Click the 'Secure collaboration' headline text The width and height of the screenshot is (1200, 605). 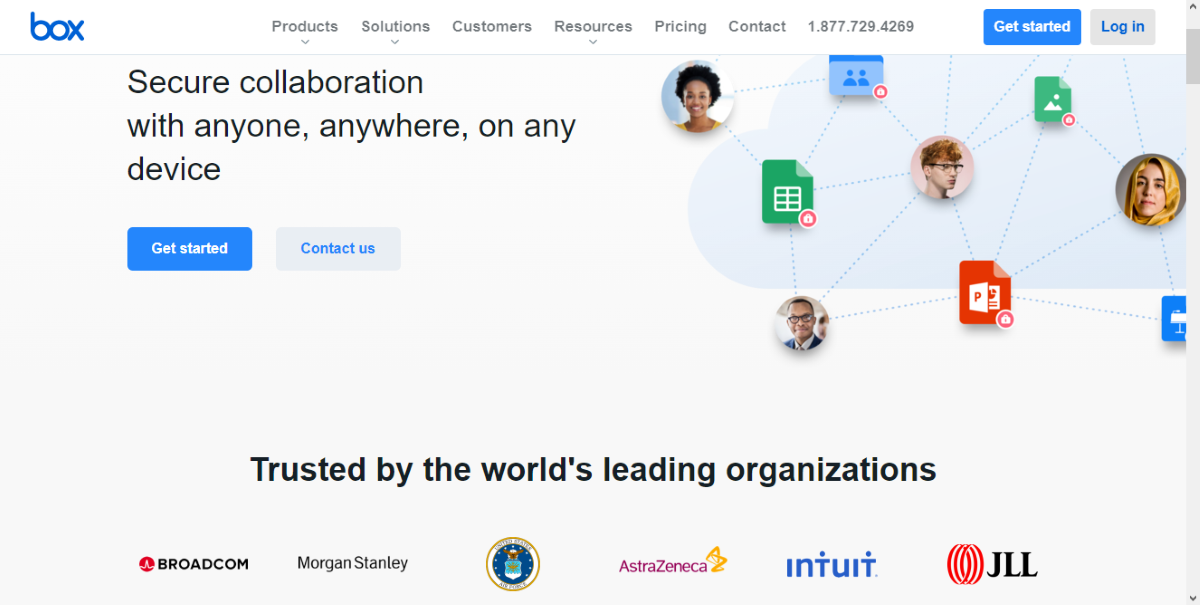pos(275,82)
